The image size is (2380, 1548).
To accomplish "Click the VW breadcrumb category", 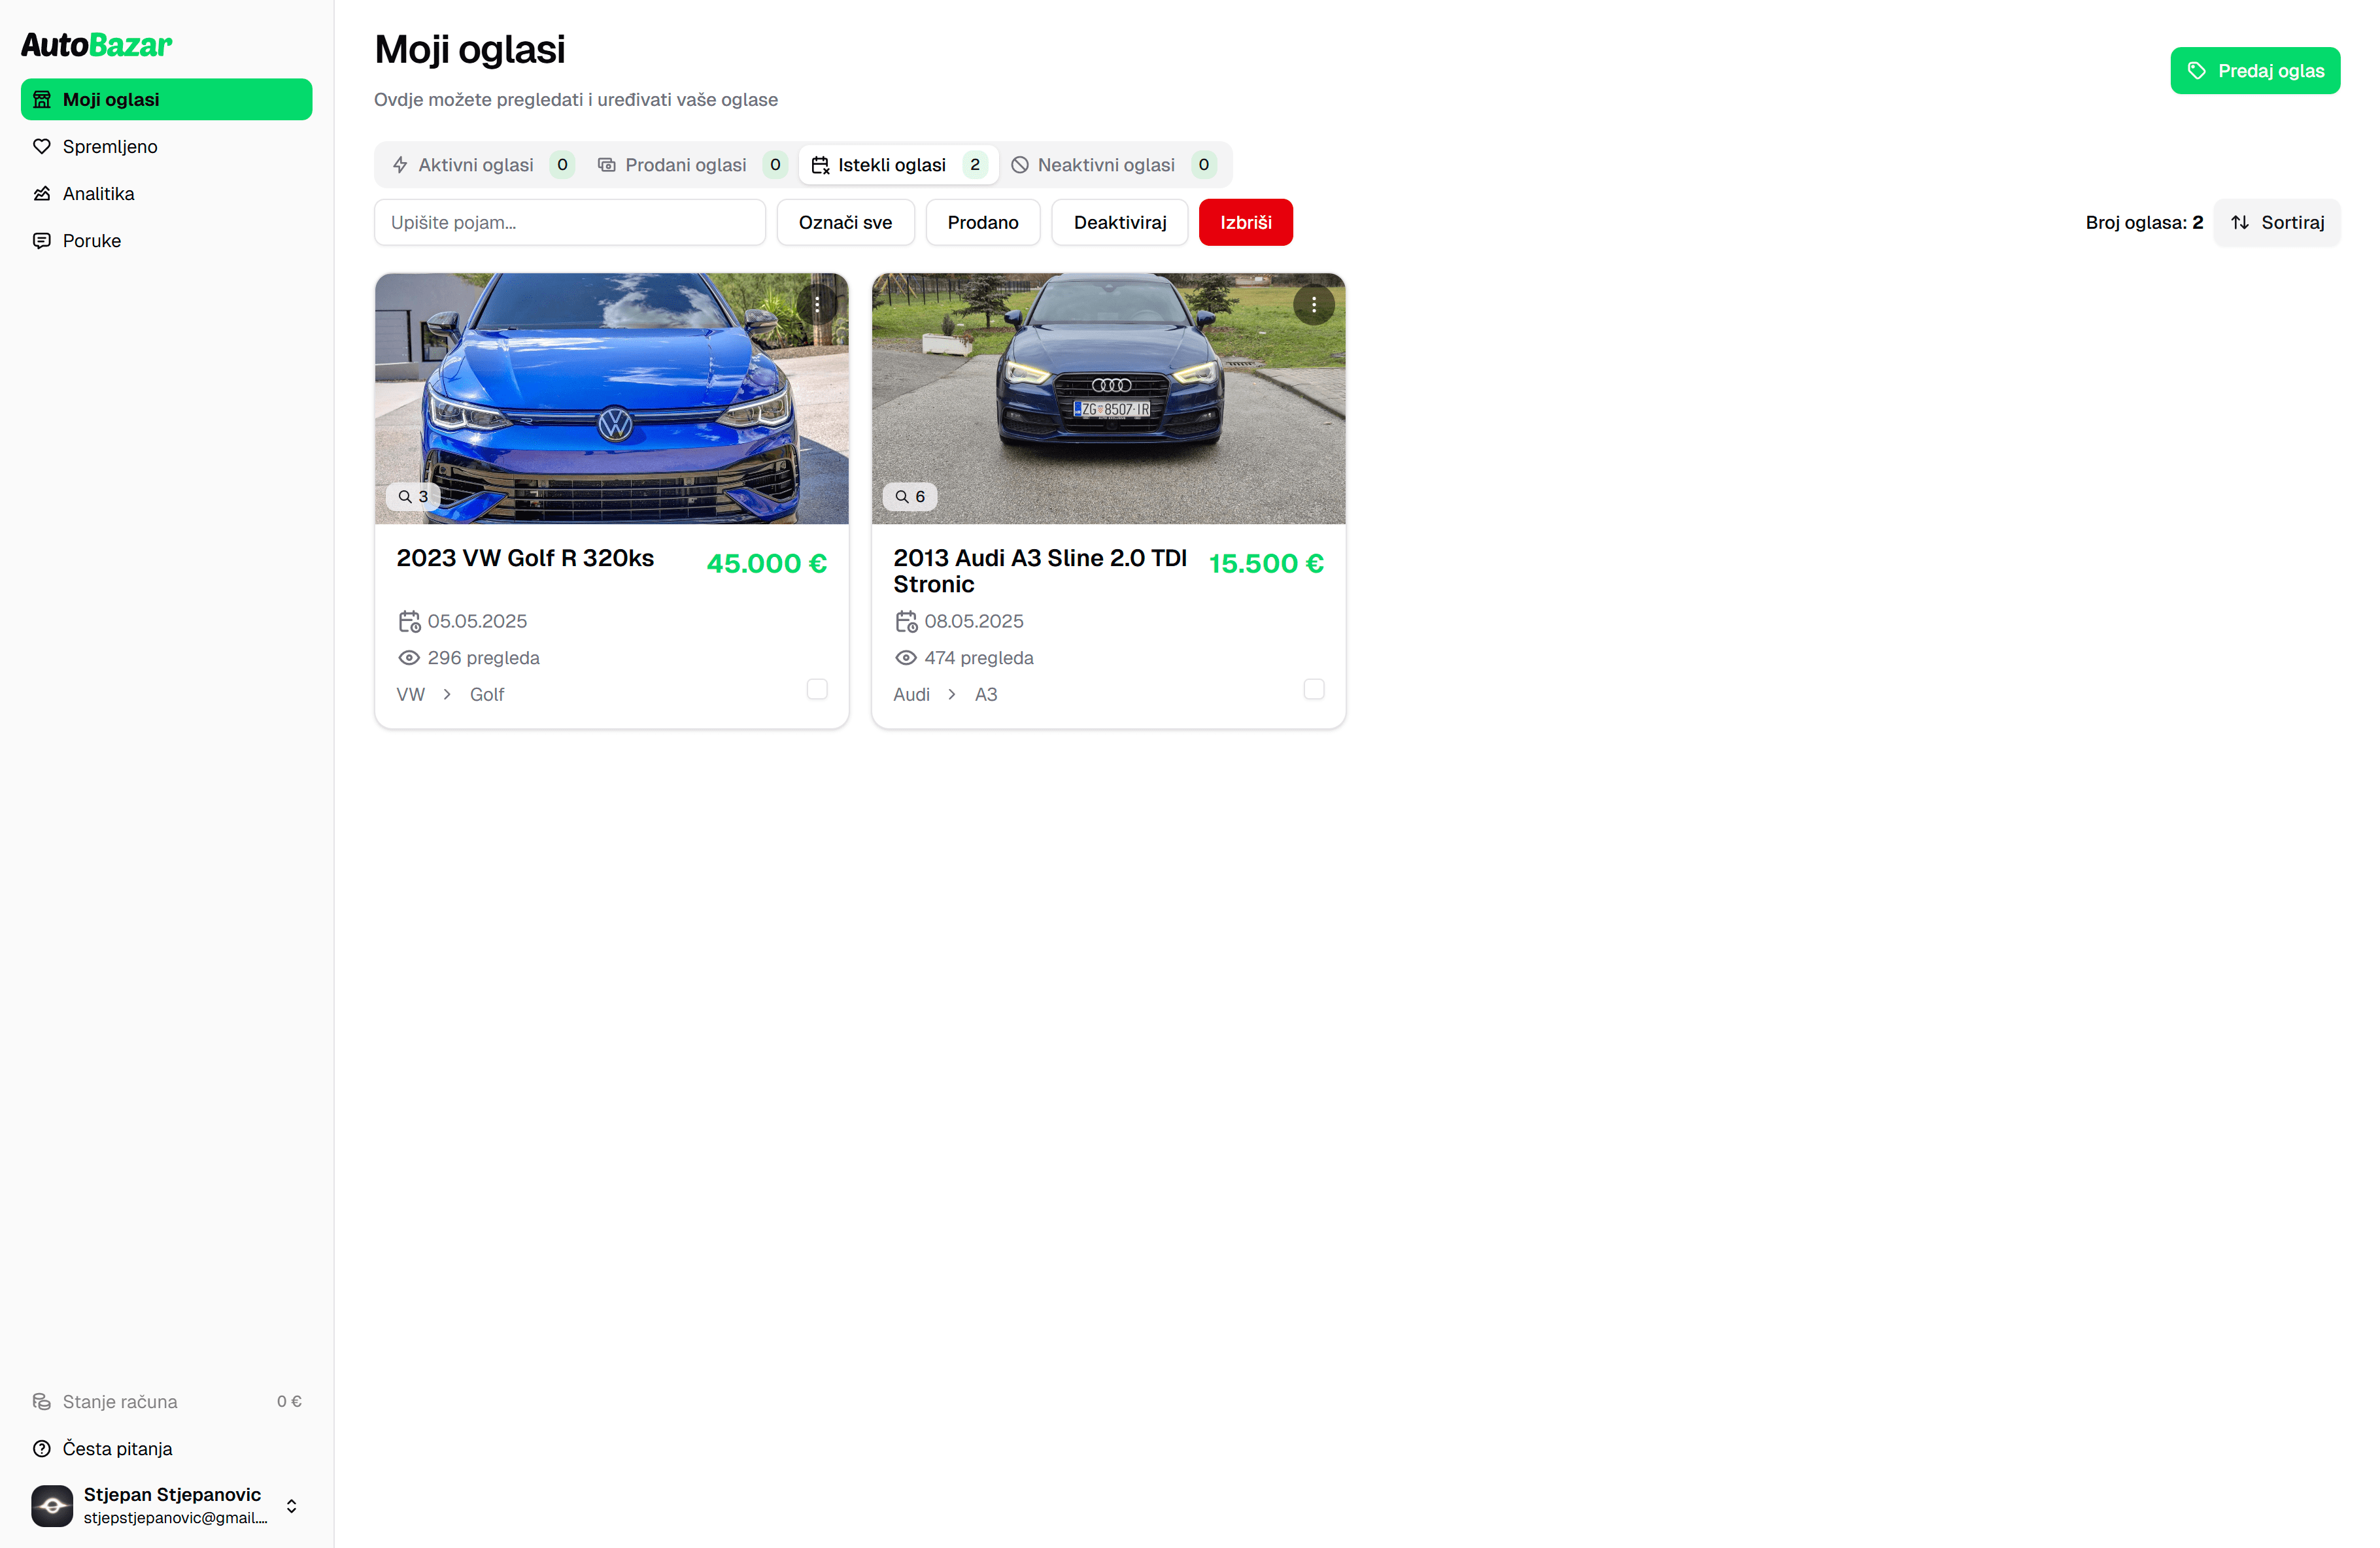I will 411,694.
